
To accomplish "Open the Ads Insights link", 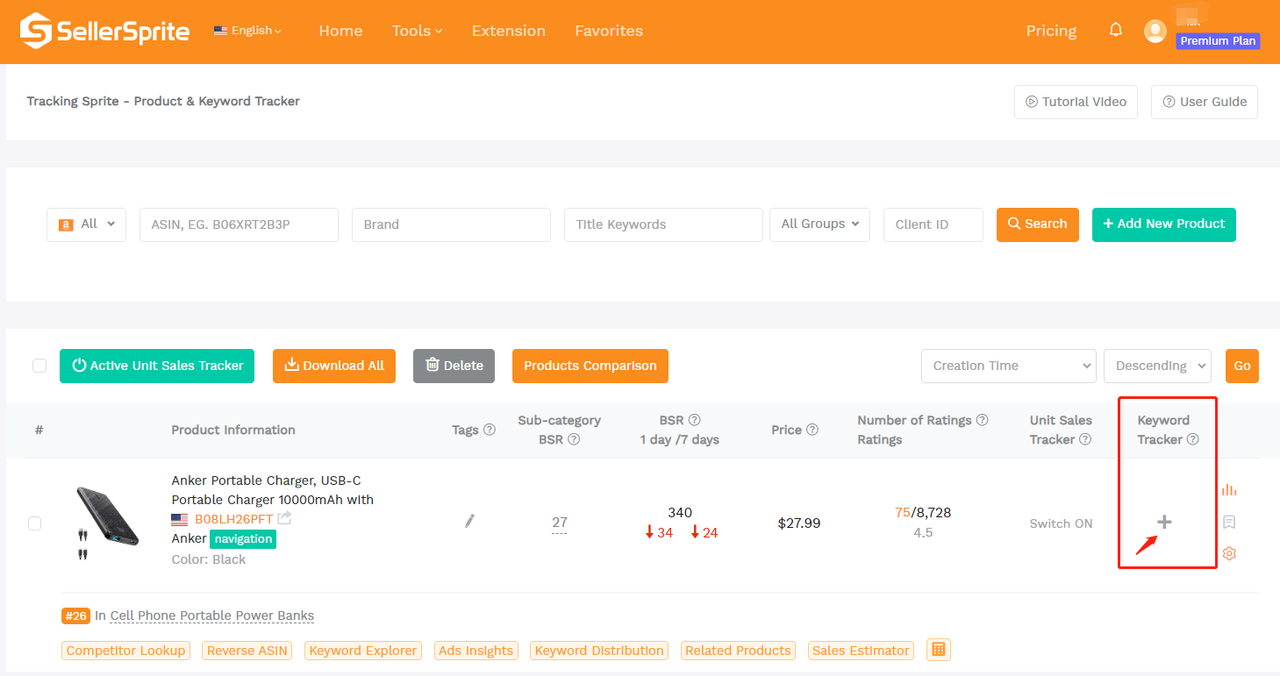I will click(x=476, y=651).
